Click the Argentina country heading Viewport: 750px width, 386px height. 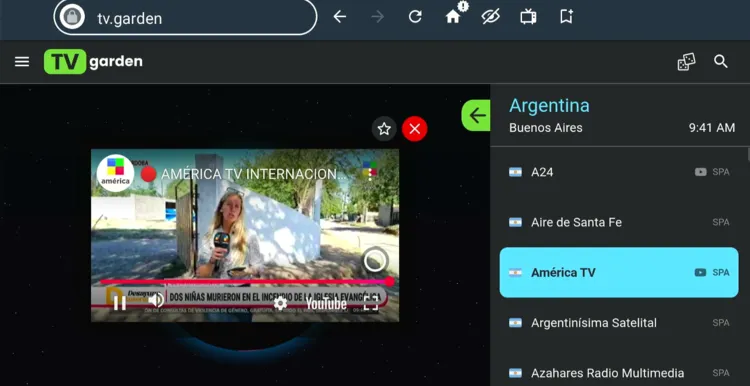(549, 106)
